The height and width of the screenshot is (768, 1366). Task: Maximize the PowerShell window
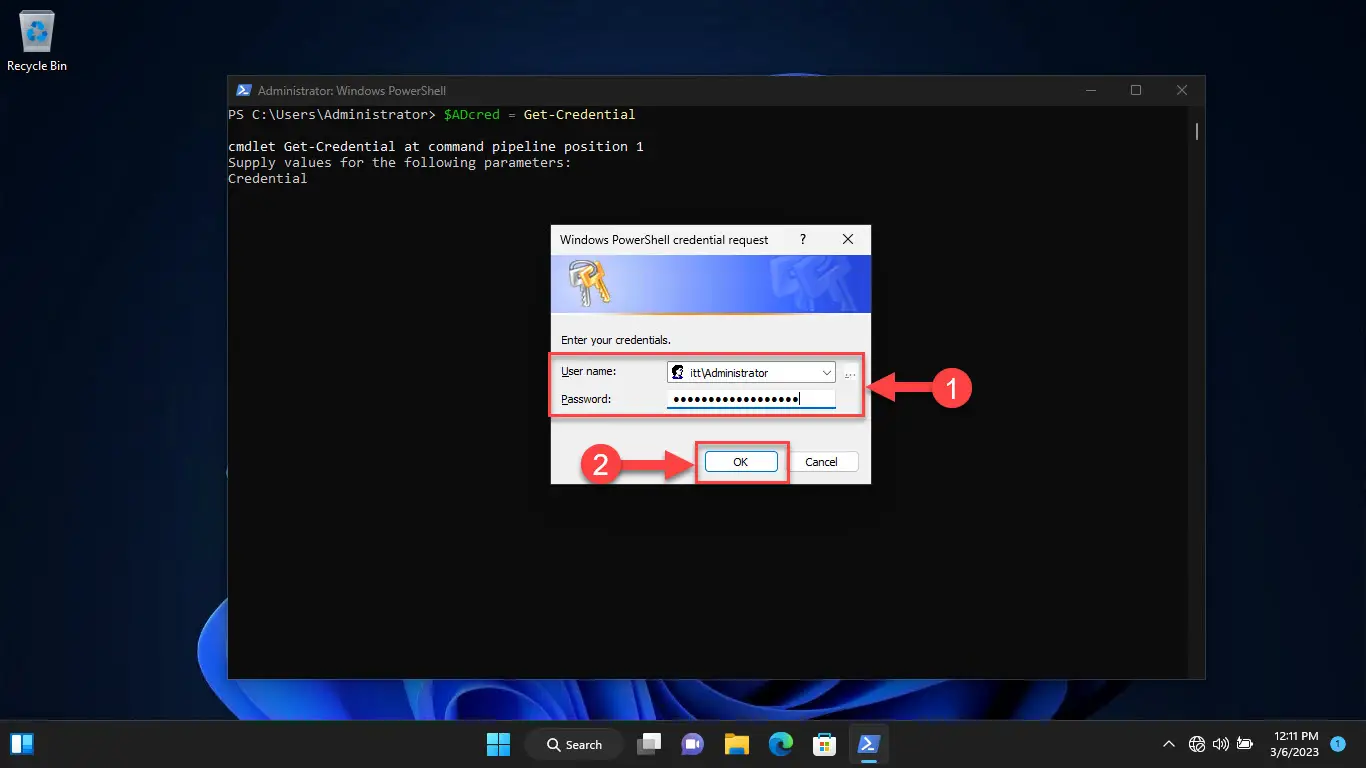click(x=1136, y=90)
